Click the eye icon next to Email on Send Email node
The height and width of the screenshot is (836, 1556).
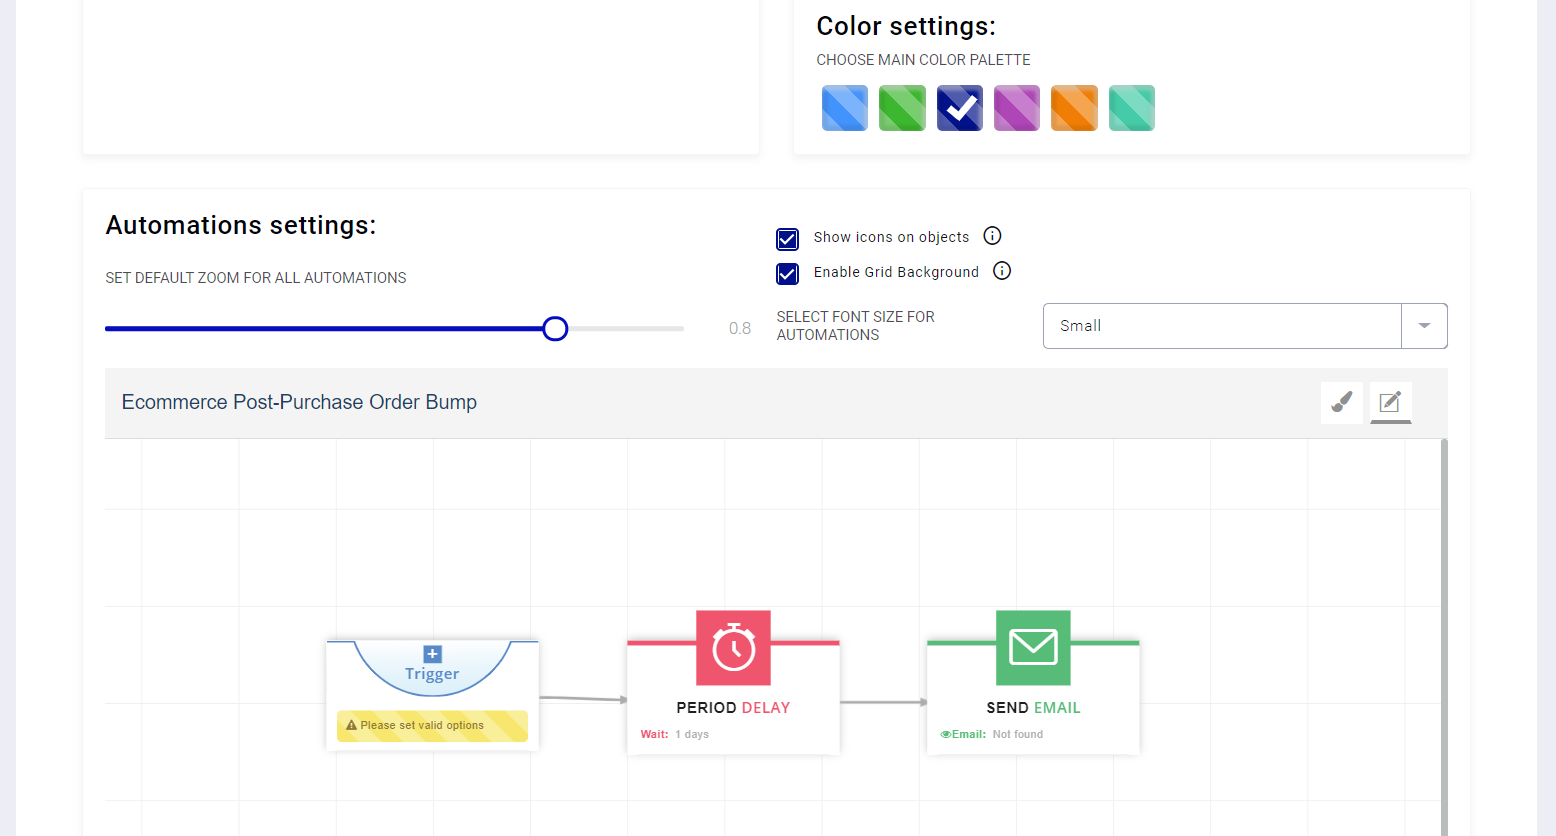tap(943, 733)
